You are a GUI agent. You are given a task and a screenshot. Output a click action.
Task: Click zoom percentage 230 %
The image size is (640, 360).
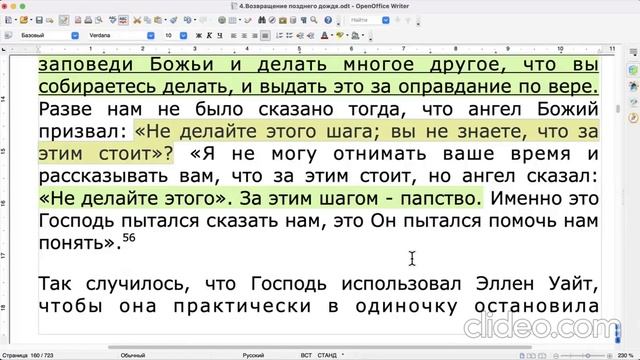pos(626,356)
